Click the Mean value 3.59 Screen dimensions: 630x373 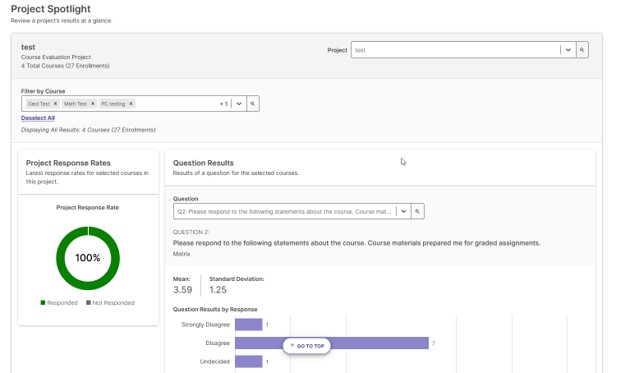[182, 289]
